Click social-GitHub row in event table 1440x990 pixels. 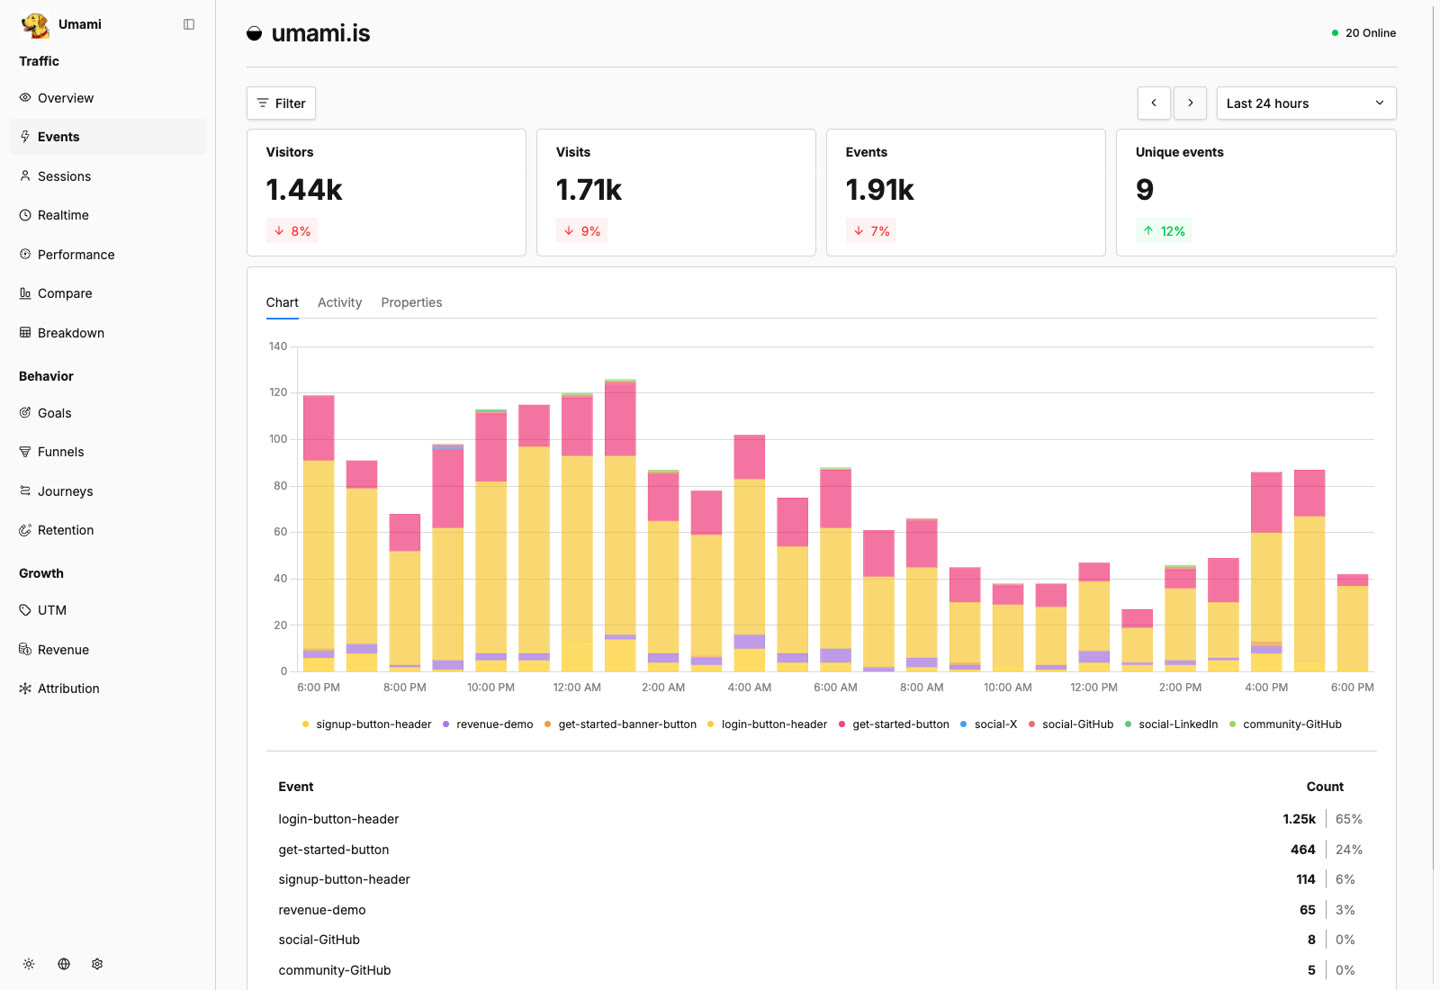[821, 940]
